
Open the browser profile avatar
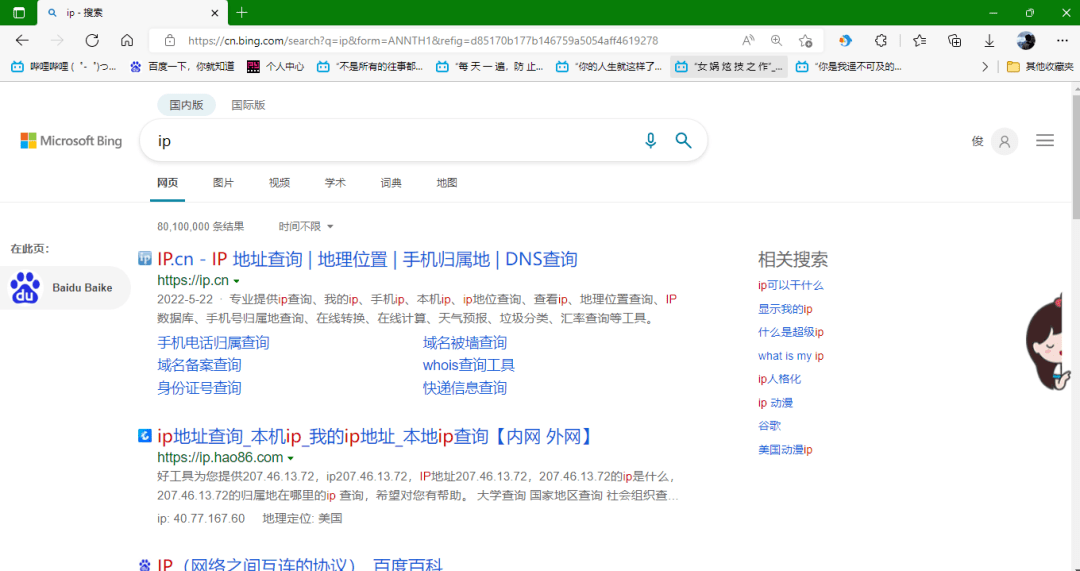pos(1026,41)
